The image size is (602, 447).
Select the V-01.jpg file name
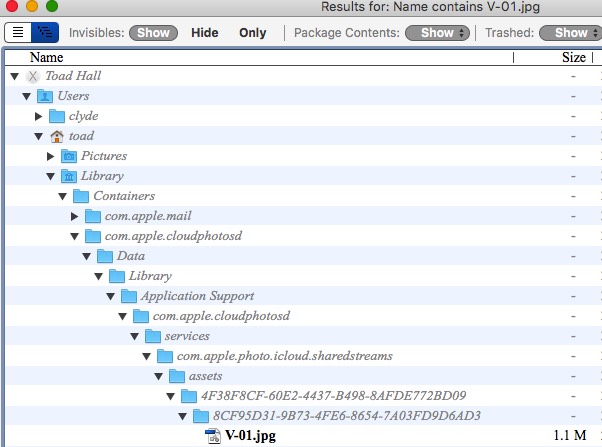pos(250,435)
